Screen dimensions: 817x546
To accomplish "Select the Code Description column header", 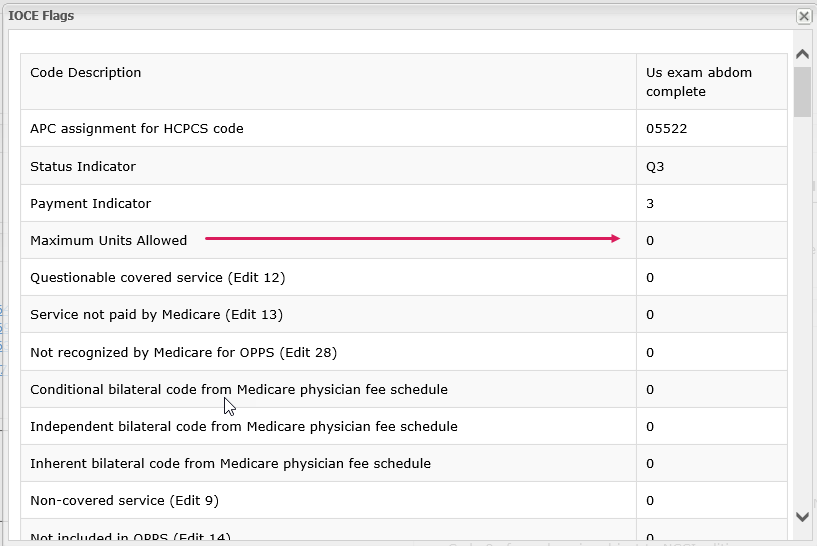I will coord(86,73).
